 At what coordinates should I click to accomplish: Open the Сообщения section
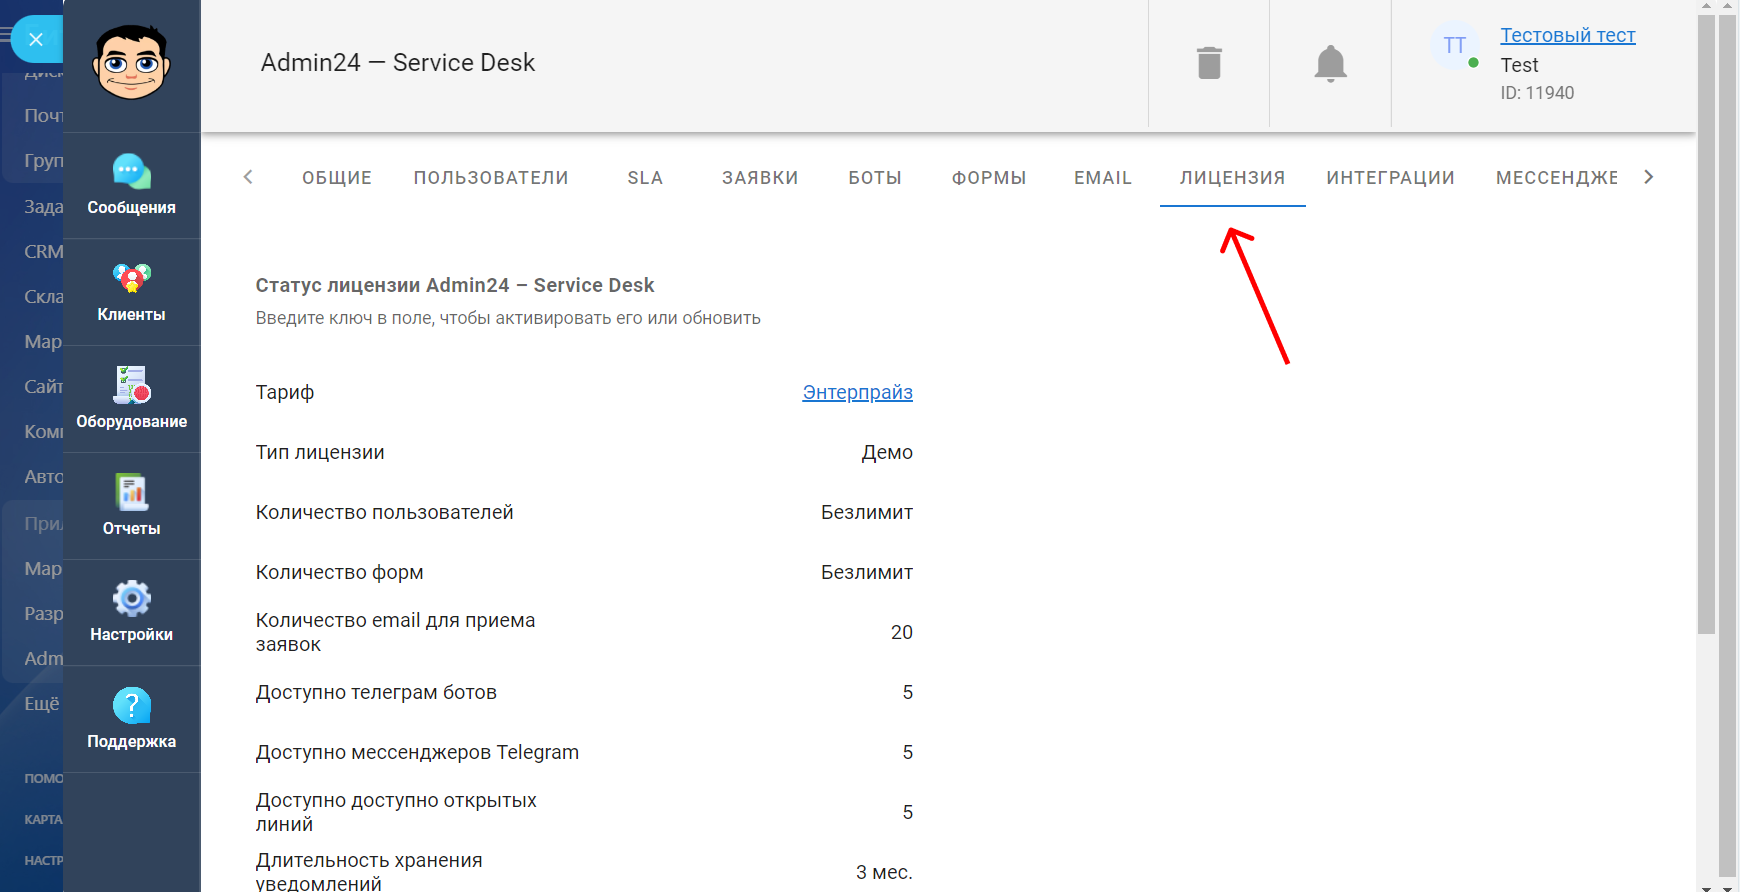point(131,186)
